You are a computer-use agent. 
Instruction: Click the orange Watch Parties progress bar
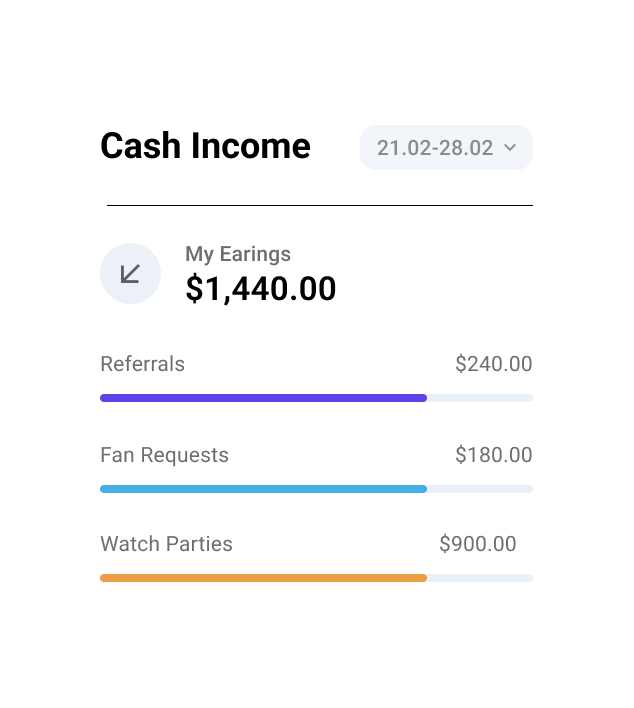263,578
